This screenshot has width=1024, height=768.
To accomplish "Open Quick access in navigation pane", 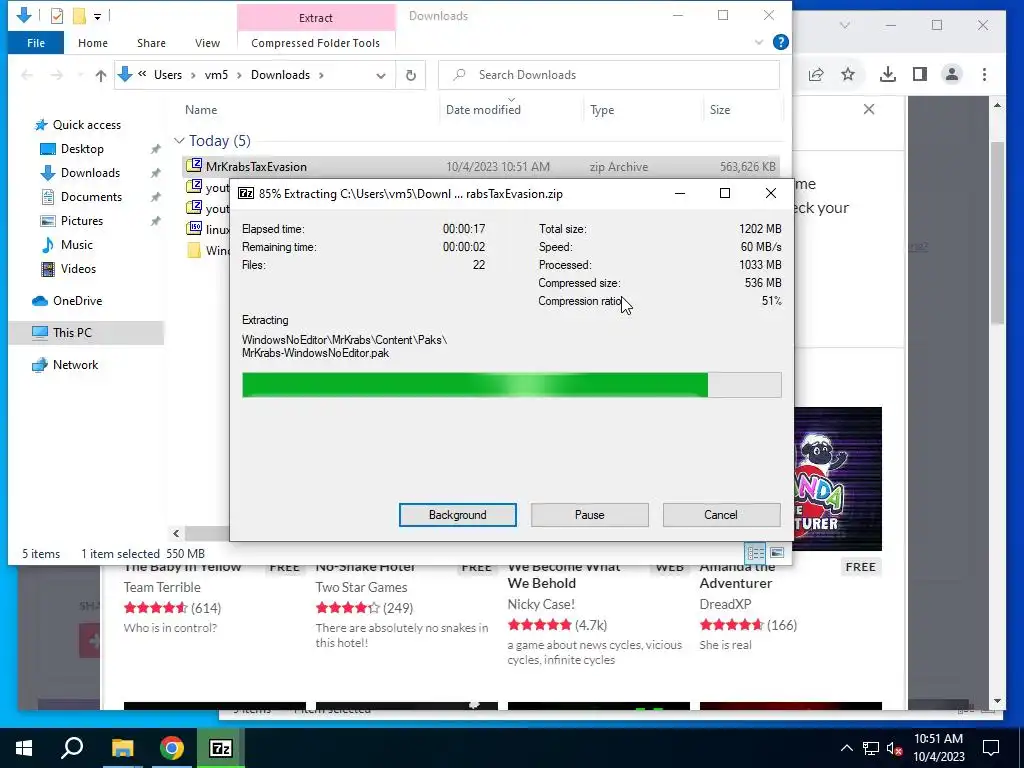I will coord(86,125).
